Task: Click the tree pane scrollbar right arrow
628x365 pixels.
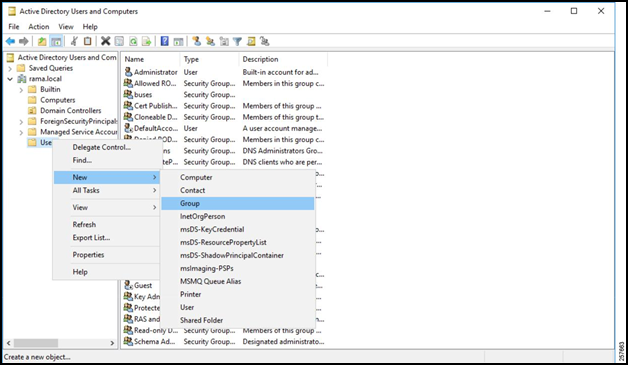Action: [112, 343]
